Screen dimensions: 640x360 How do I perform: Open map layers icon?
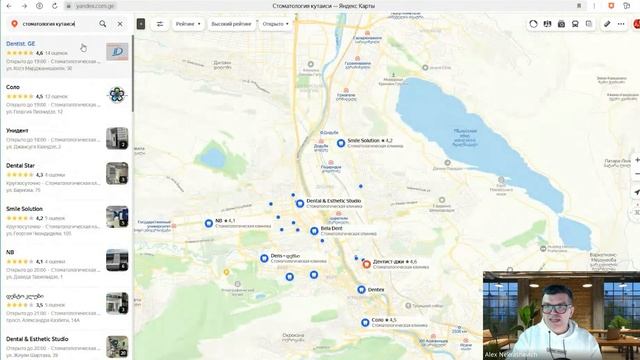tap(547, 24)
